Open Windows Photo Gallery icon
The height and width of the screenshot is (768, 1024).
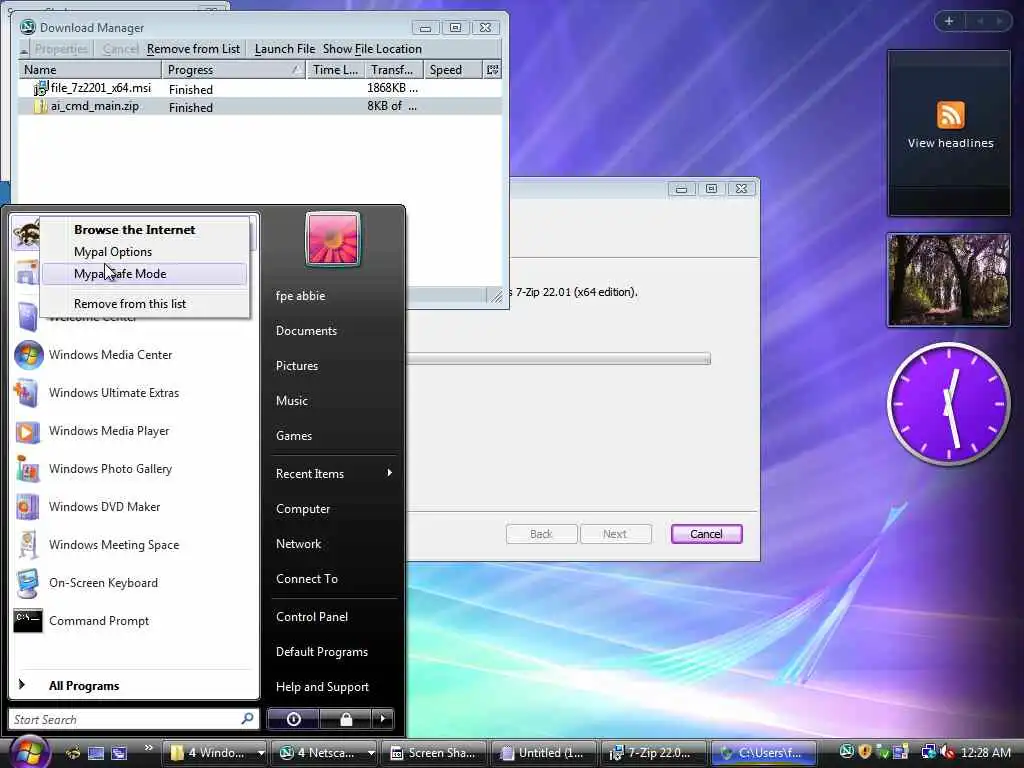(x=27, y=469)
